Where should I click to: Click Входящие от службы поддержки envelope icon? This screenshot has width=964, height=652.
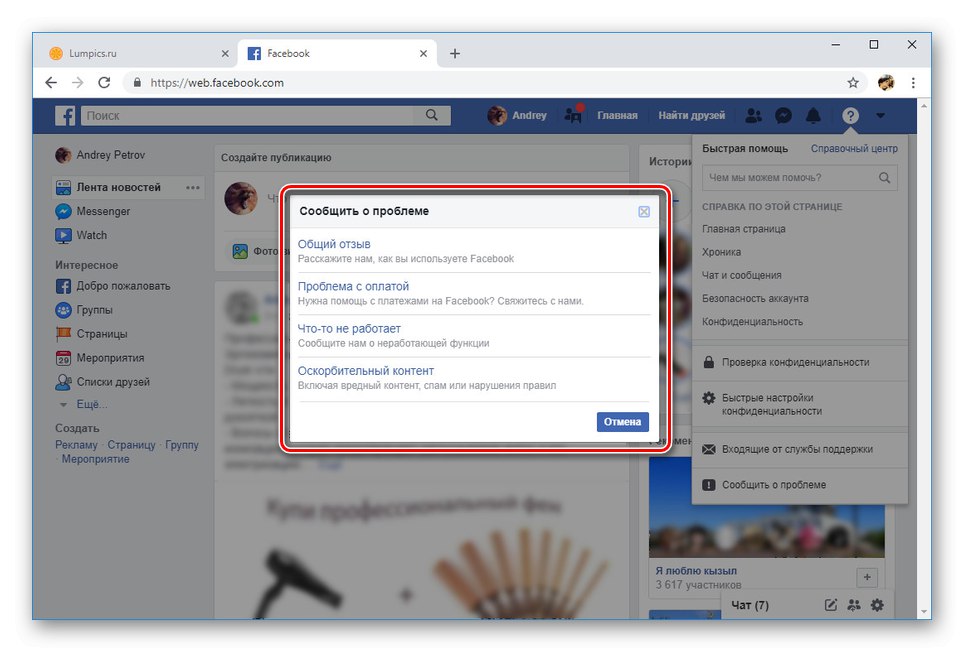coord(708,449)
